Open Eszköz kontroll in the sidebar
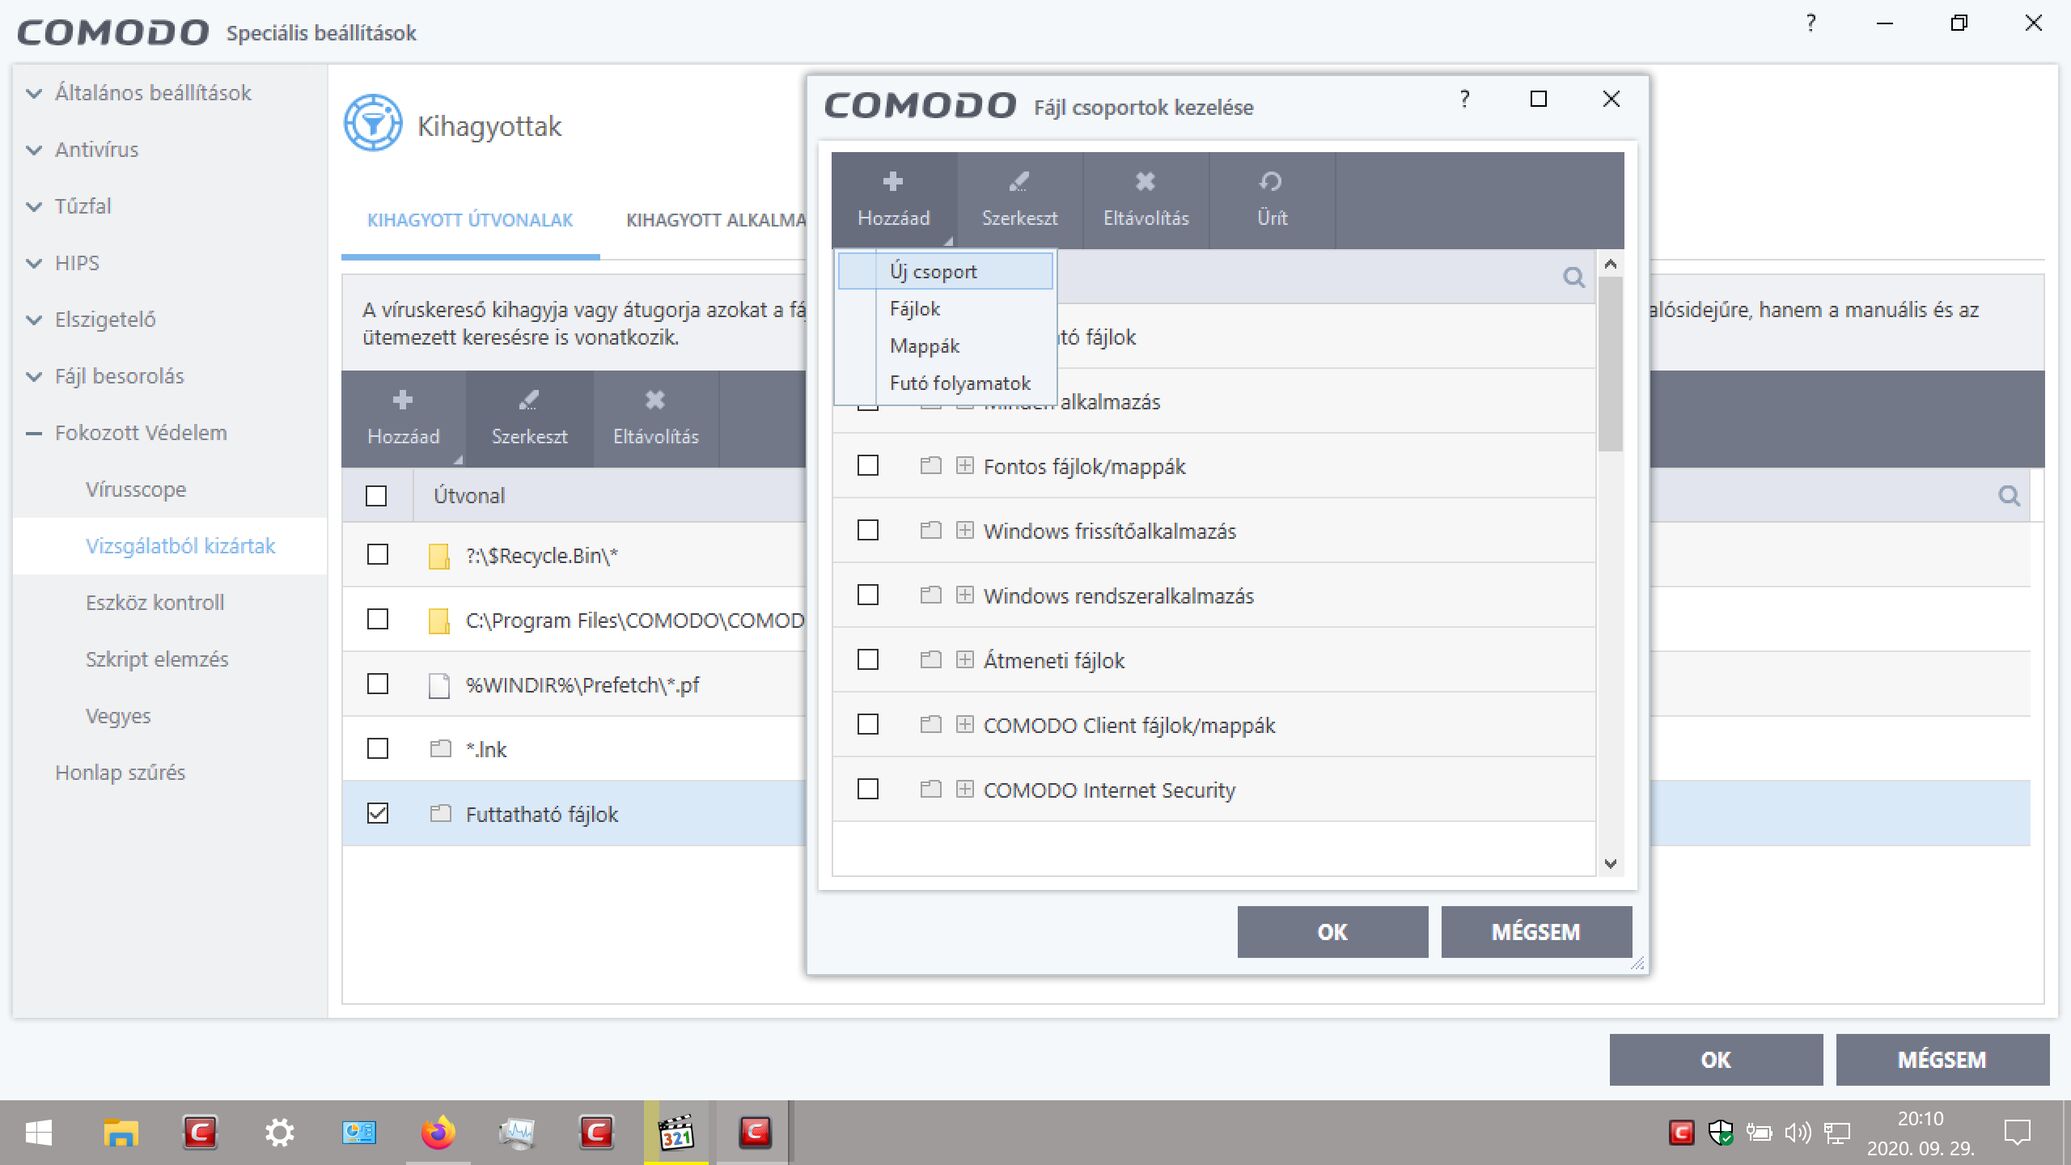 (155, 603)
